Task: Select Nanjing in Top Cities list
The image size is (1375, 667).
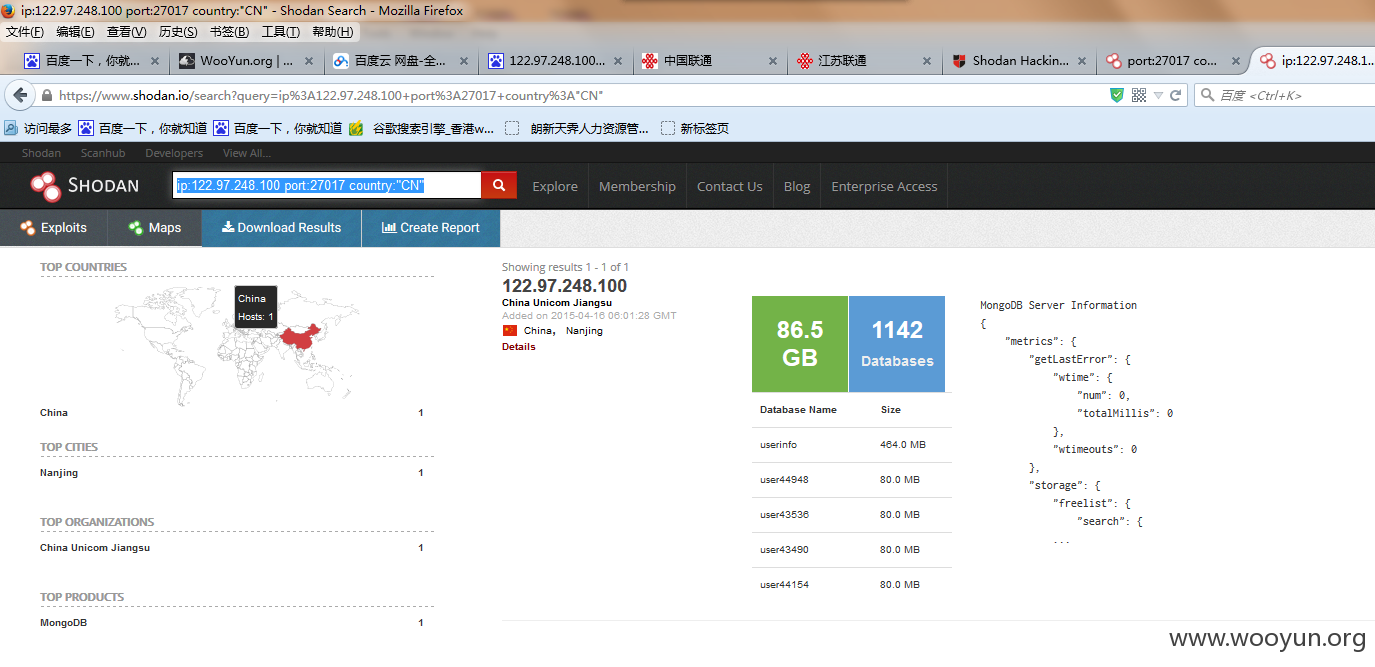Action: tap(59, 473)
